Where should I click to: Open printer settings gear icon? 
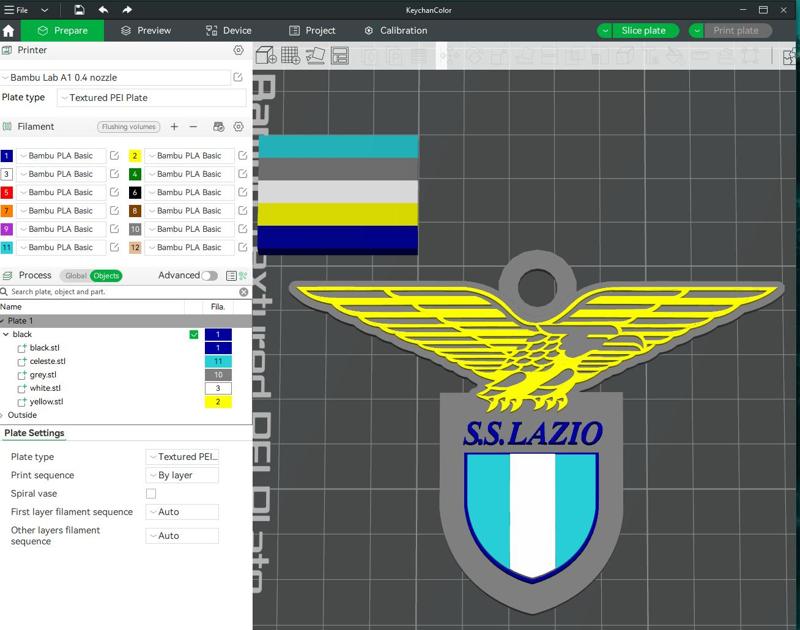(238, 50)
